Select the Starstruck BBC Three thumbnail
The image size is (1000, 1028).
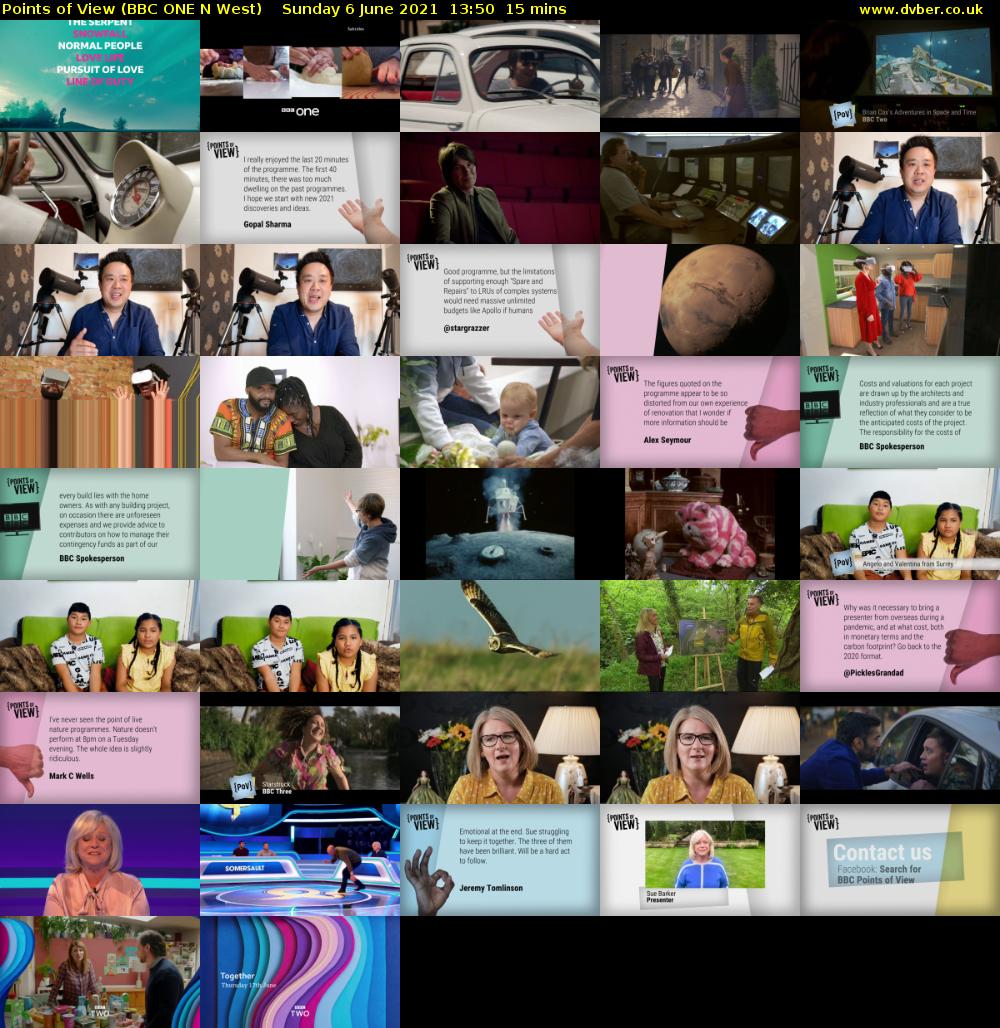(x=300, y=748)
